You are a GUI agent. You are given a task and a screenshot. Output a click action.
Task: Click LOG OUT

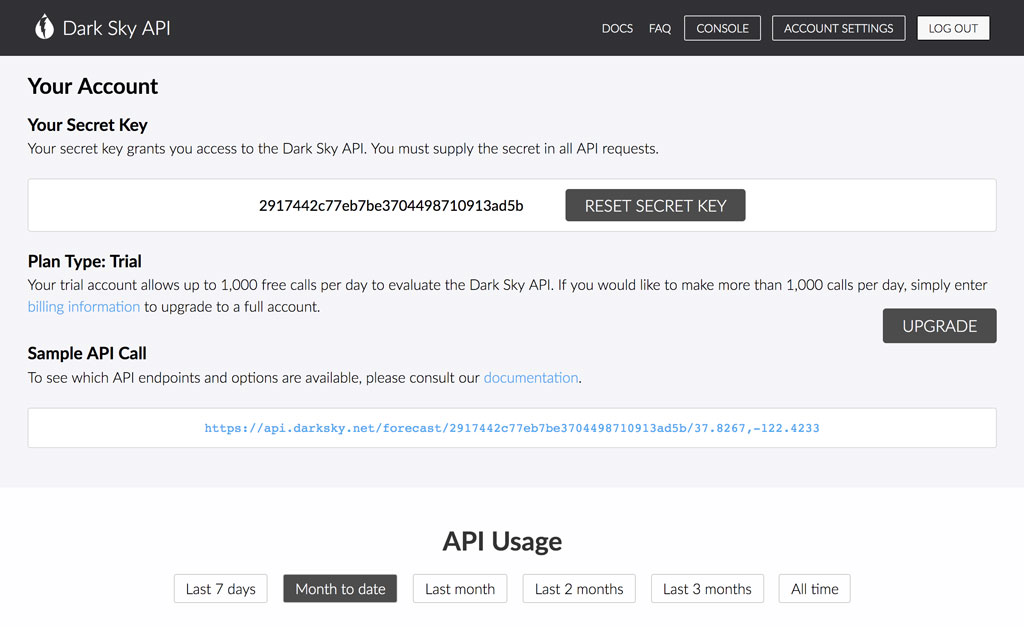point(953,27)
